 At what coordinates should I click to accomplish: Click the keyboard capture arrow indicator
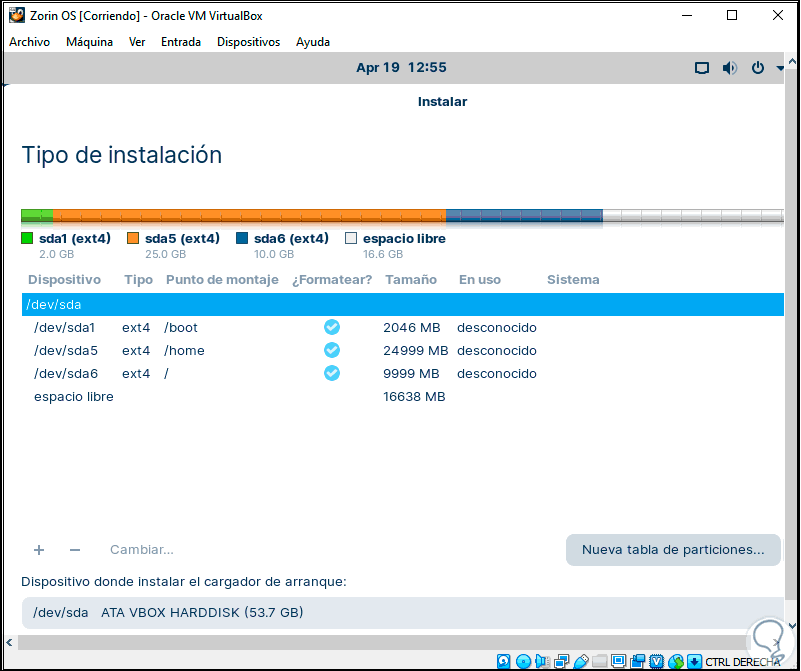694,661
